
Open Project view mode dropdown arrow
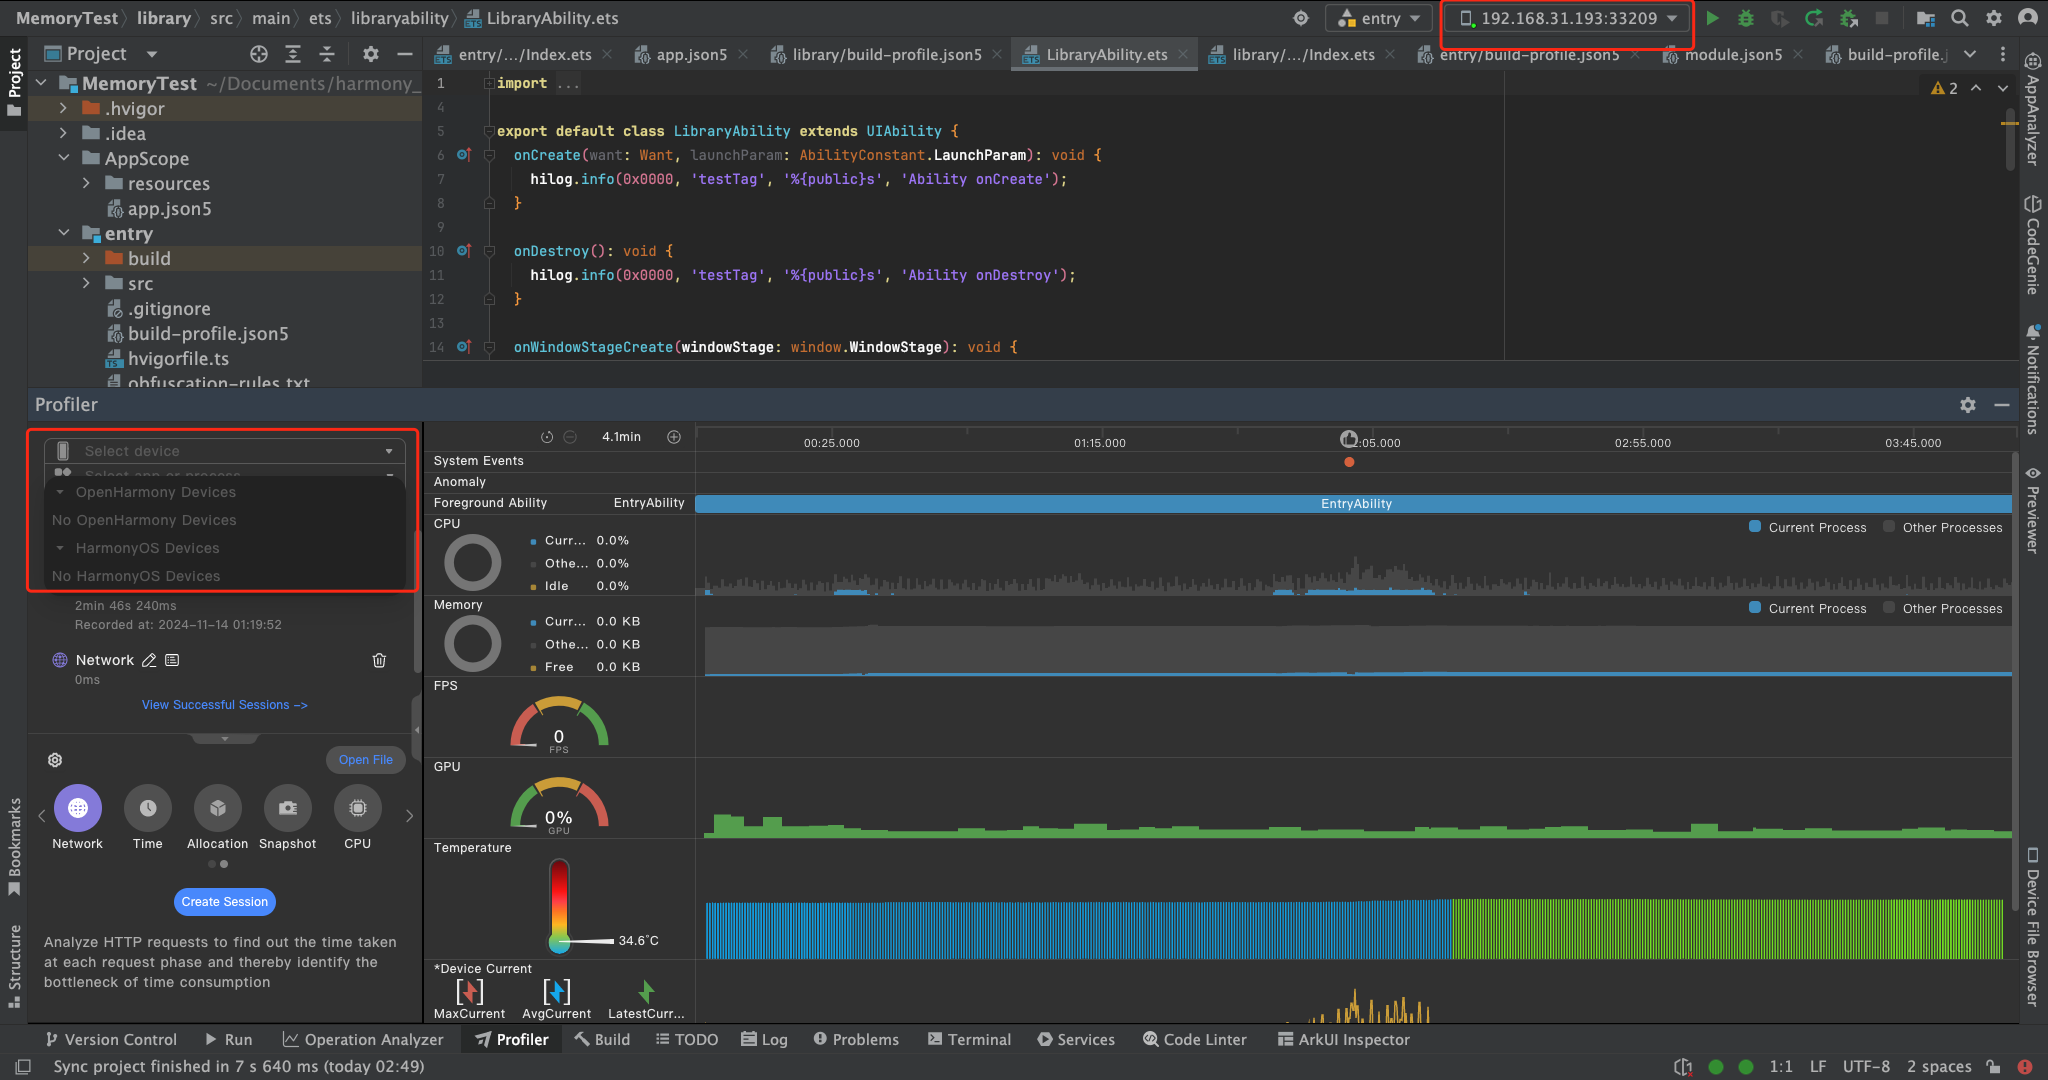(x=152, y=54)
